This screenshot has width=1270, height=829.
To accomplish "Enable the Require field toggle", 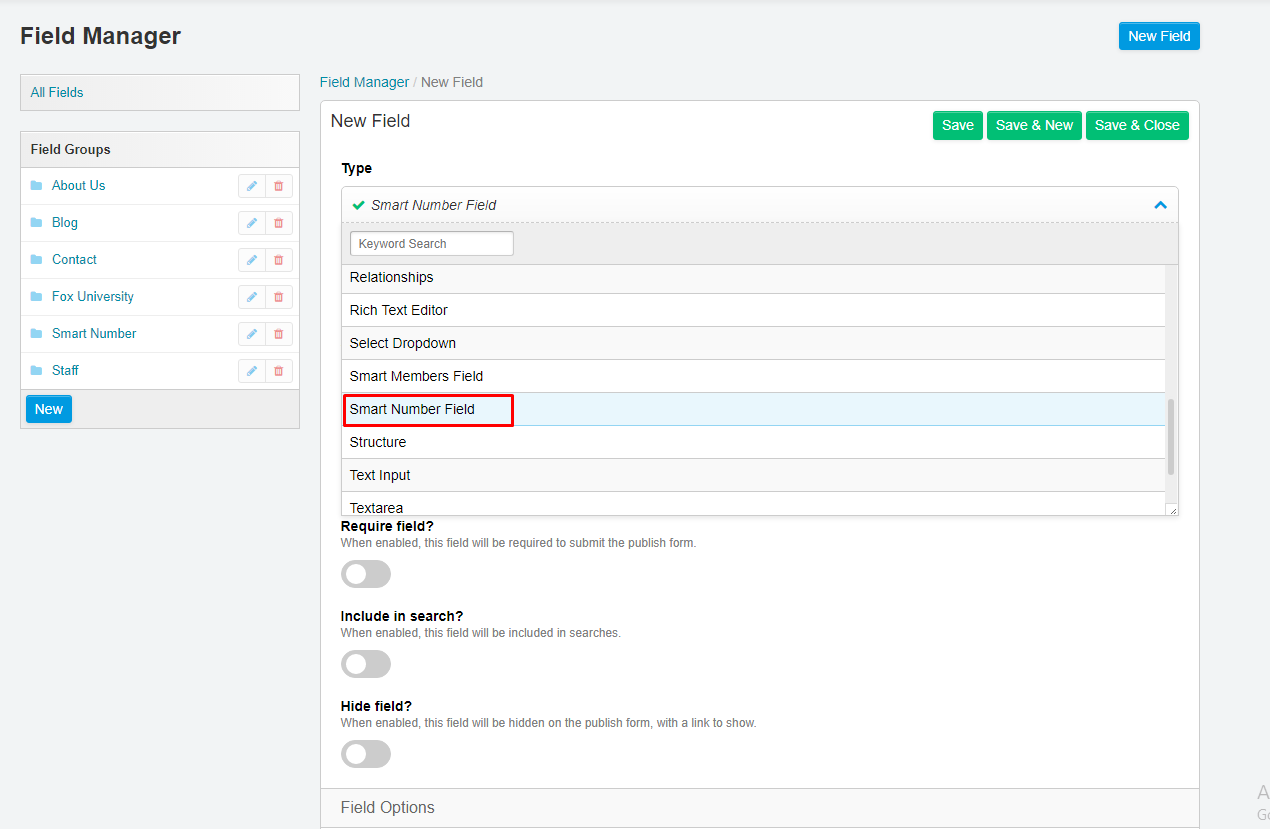I will (365, 574).
